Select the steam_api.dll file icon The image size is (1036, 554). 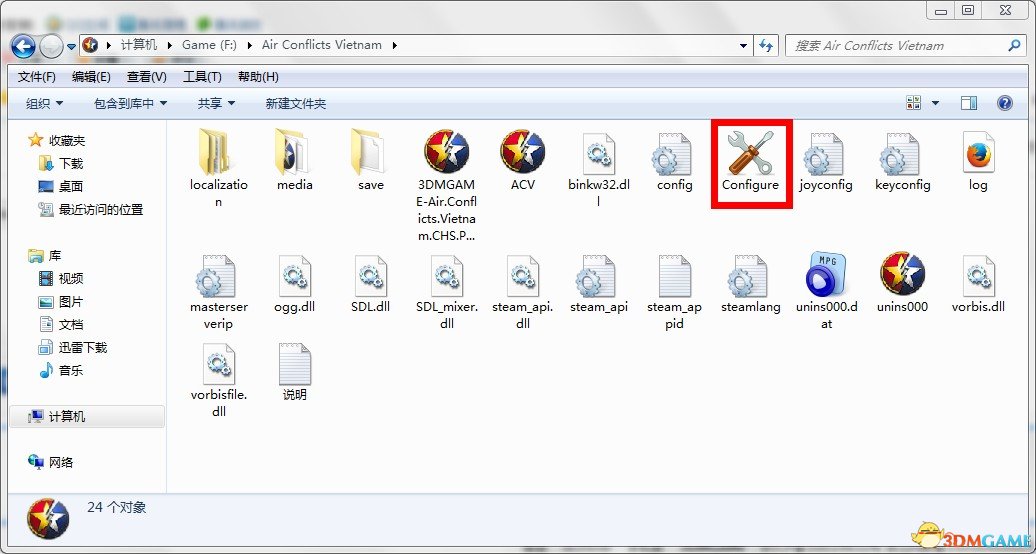[523, 276]
